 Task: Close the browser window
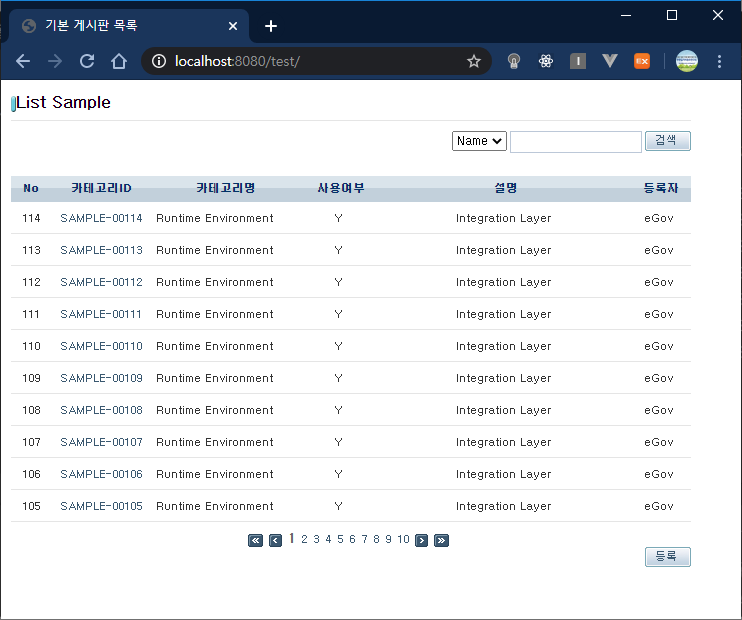pyautogui.click(x=717, y=16)
